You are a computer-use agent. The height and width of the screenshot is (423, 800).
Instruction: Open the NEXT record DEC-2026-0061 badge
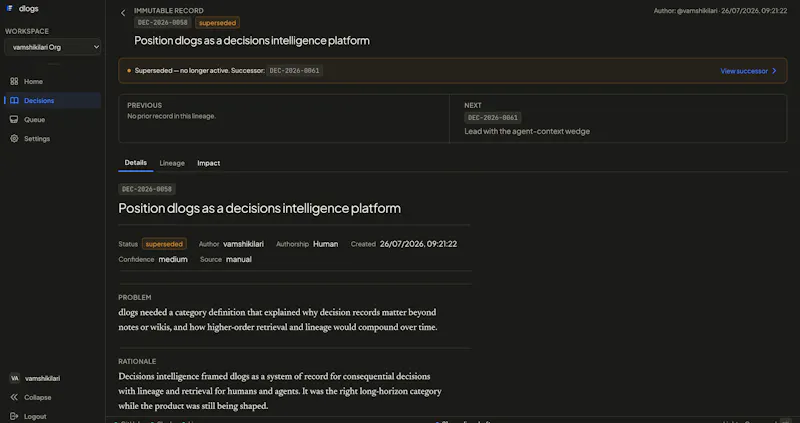click(x=493, y=117)
